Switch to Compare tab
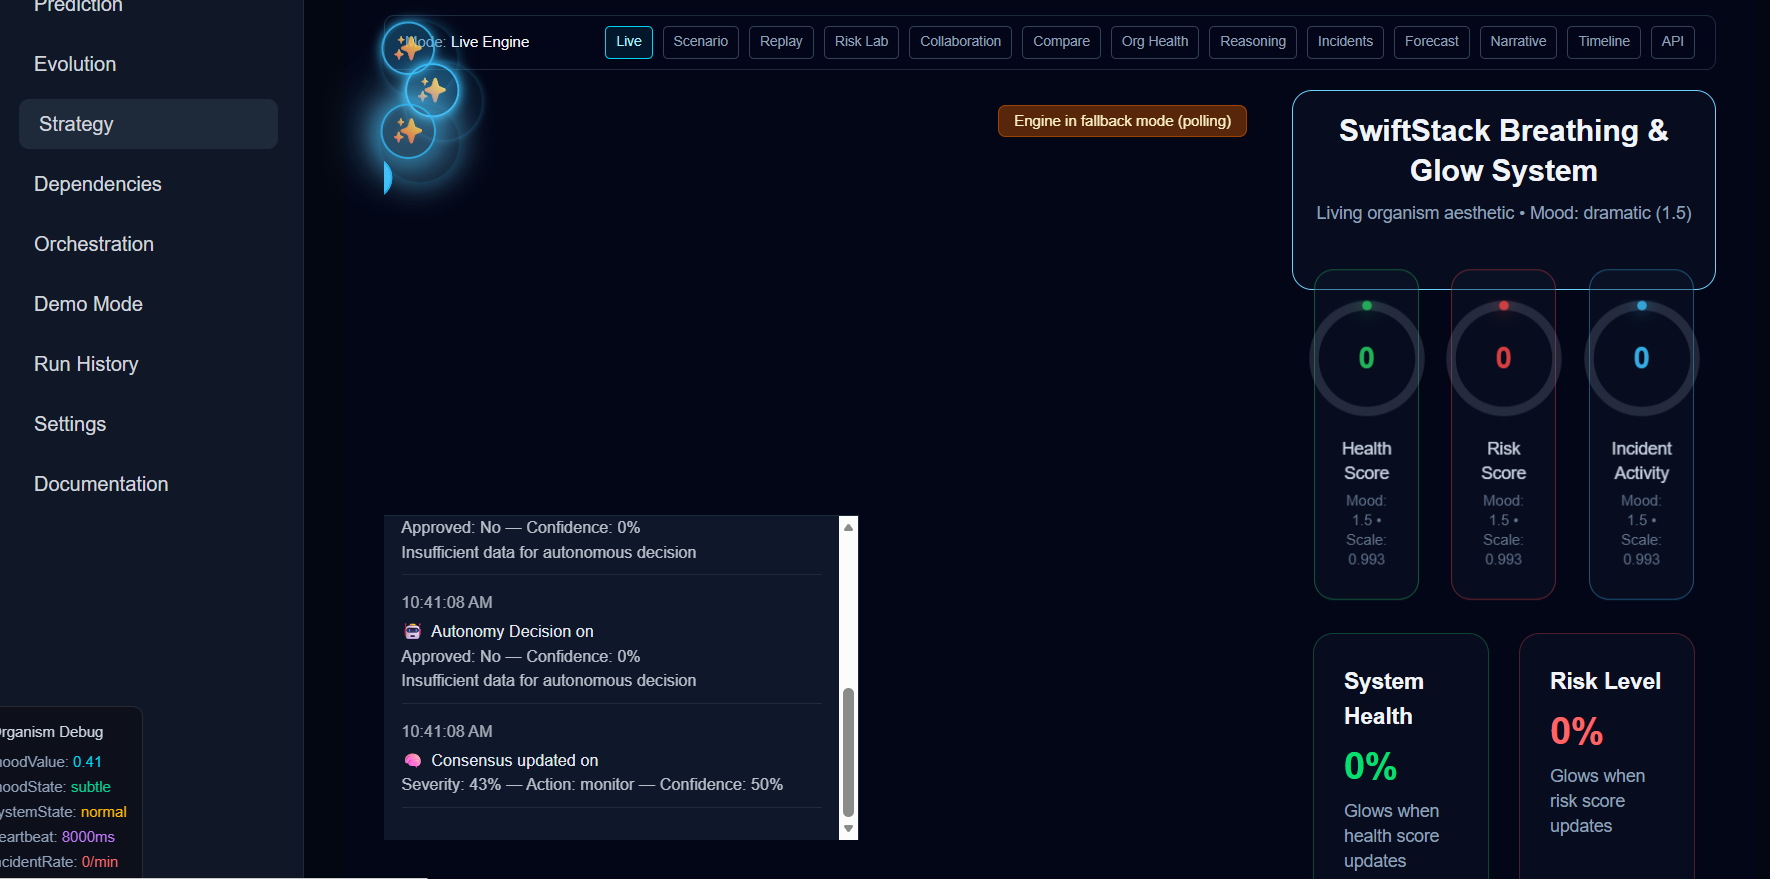Viewport: 1770px width, 879px height. pos(1061,42)
